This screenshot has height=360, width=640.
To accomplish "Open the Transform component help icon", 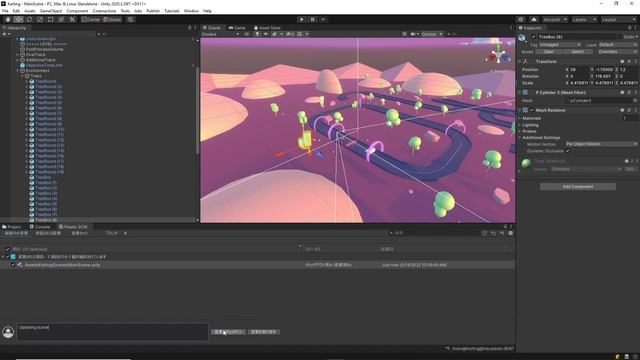I will tap(622, 61).
